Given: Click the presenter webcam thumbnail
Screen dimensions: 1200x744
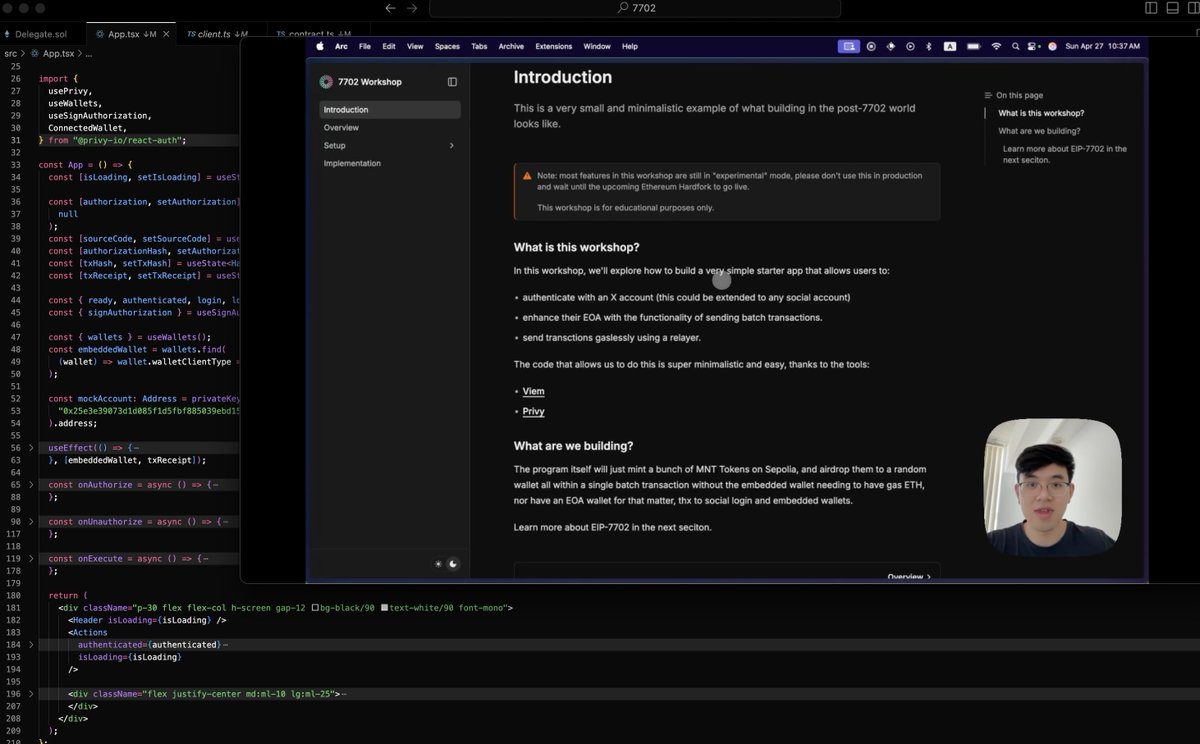Looking at the screenshot, I should 1053,487.
